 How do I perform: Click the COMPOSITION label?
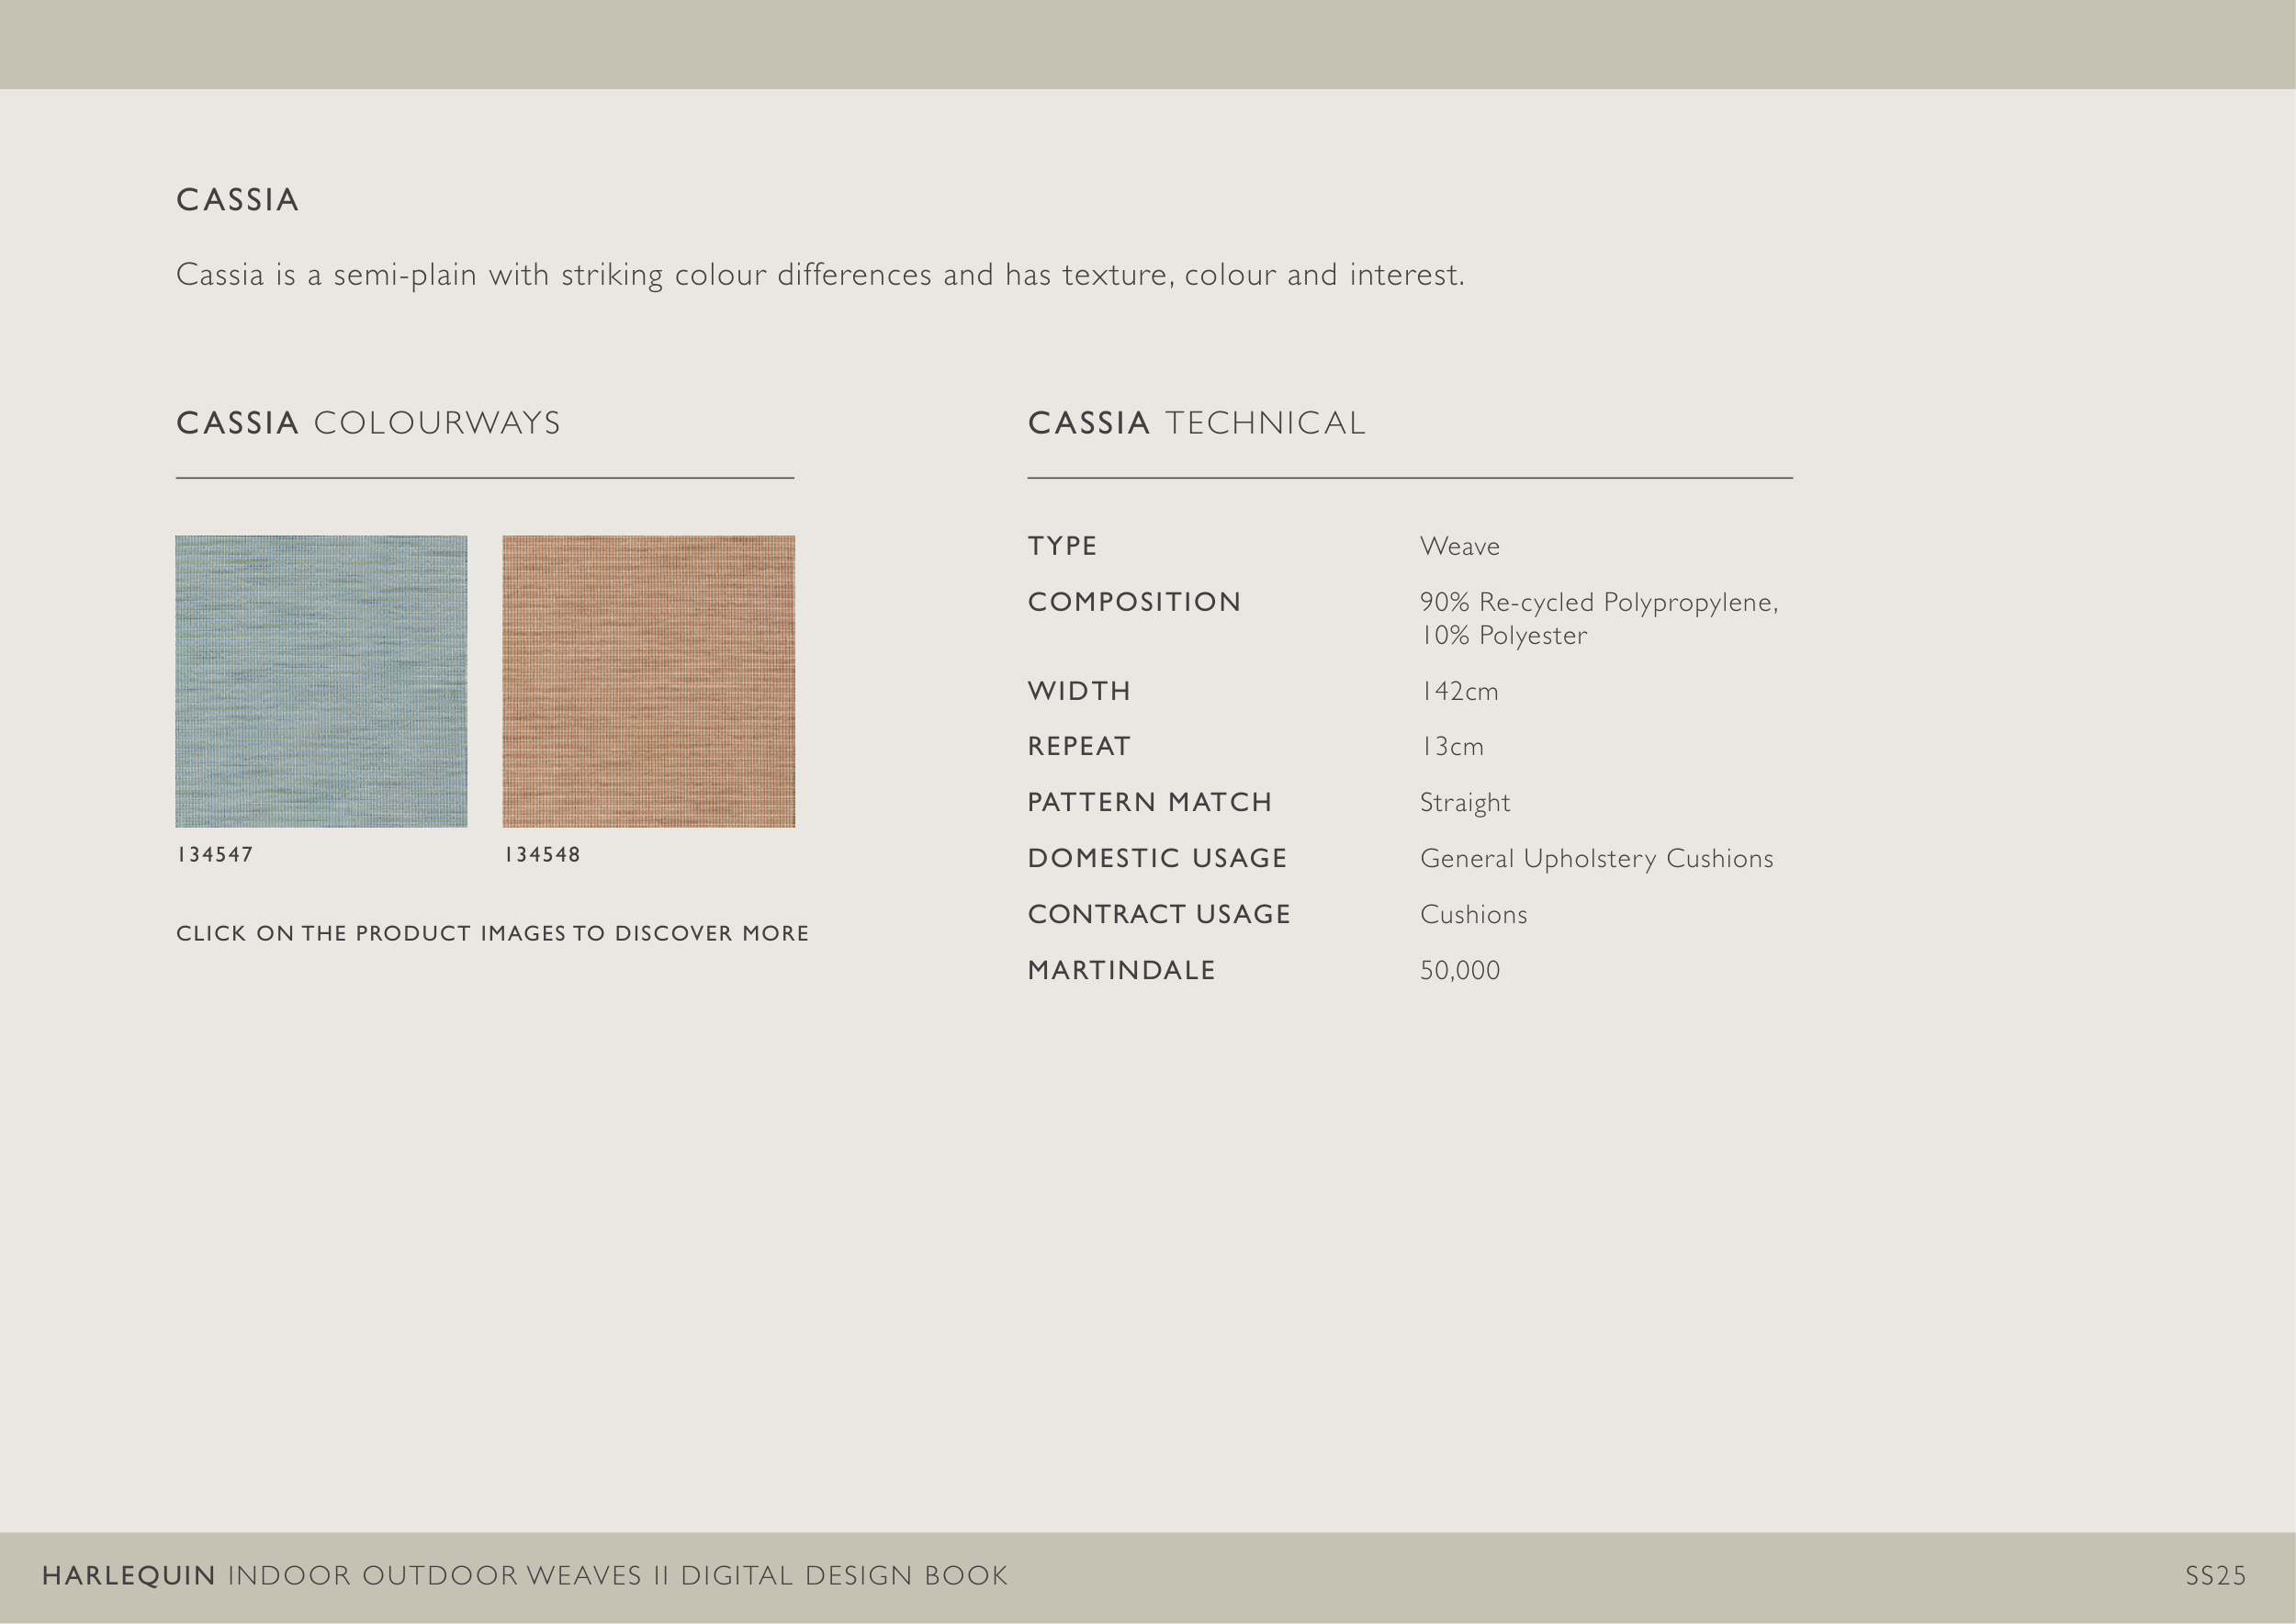1134,602
